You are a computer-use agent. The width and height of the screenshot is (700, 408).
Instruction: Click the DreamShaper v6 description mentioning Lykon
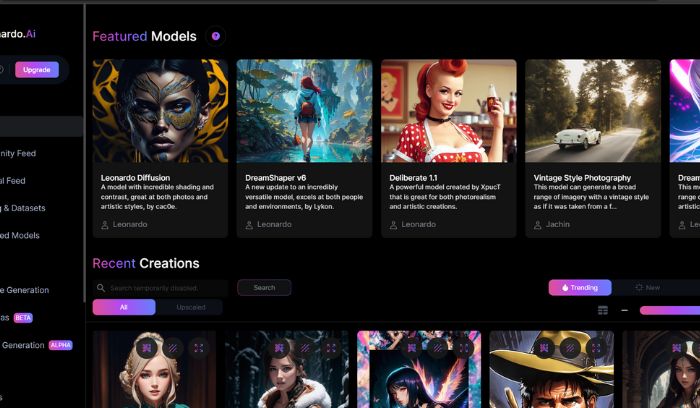(x=304, y=197)
